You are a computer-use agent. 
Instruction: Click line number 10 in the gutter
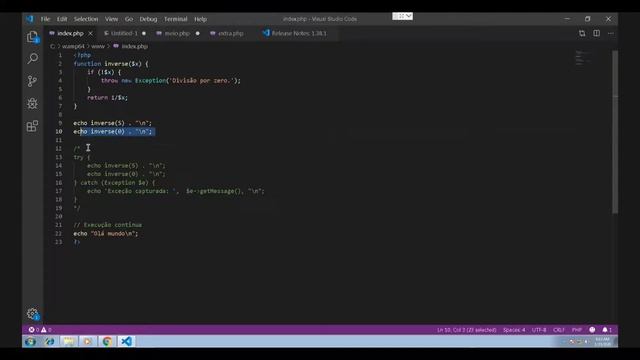coord(59,131)
